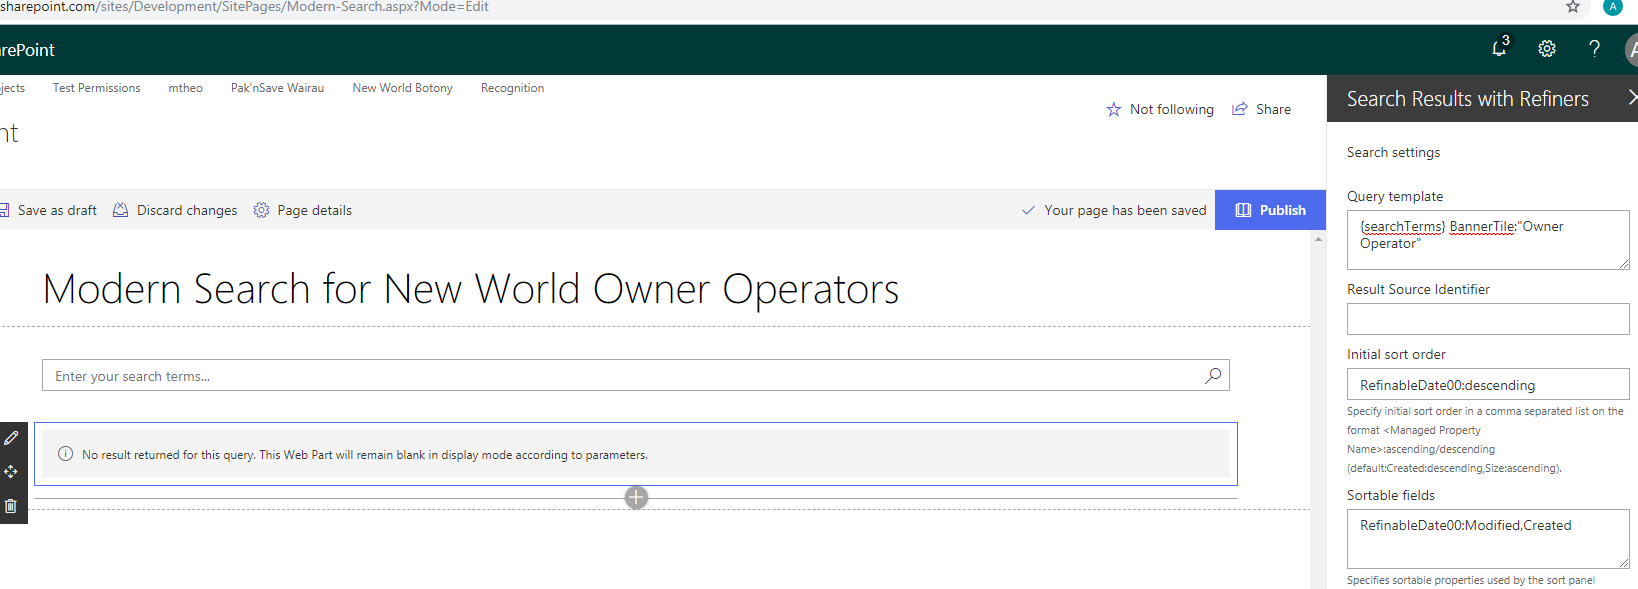The image size is (1638, 589).
Task: Open the help question mark icon
Action: pos(1594,49)
